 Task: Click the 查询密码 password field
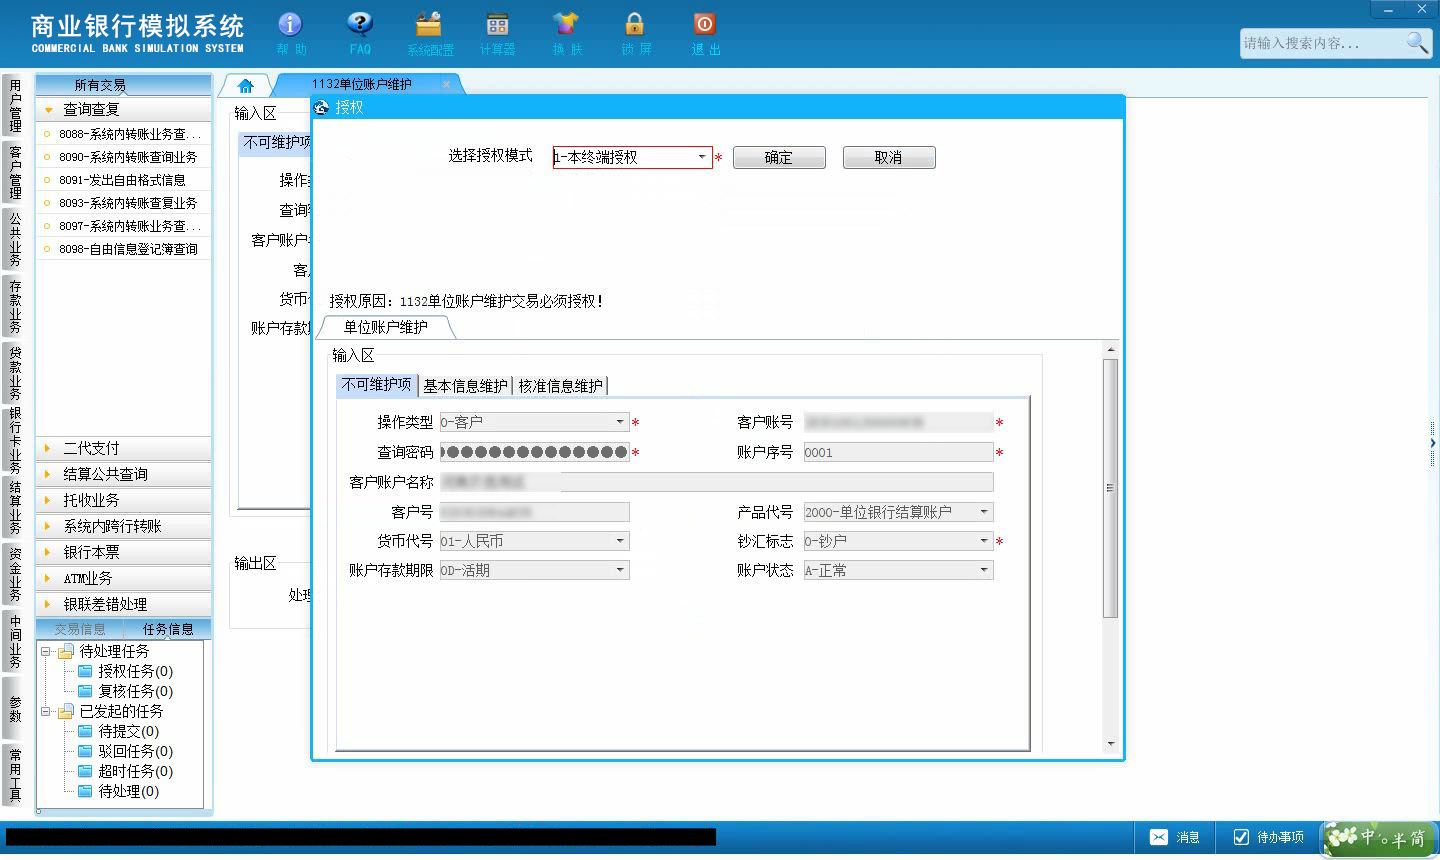pyautogui.click(x=534, y=452)
